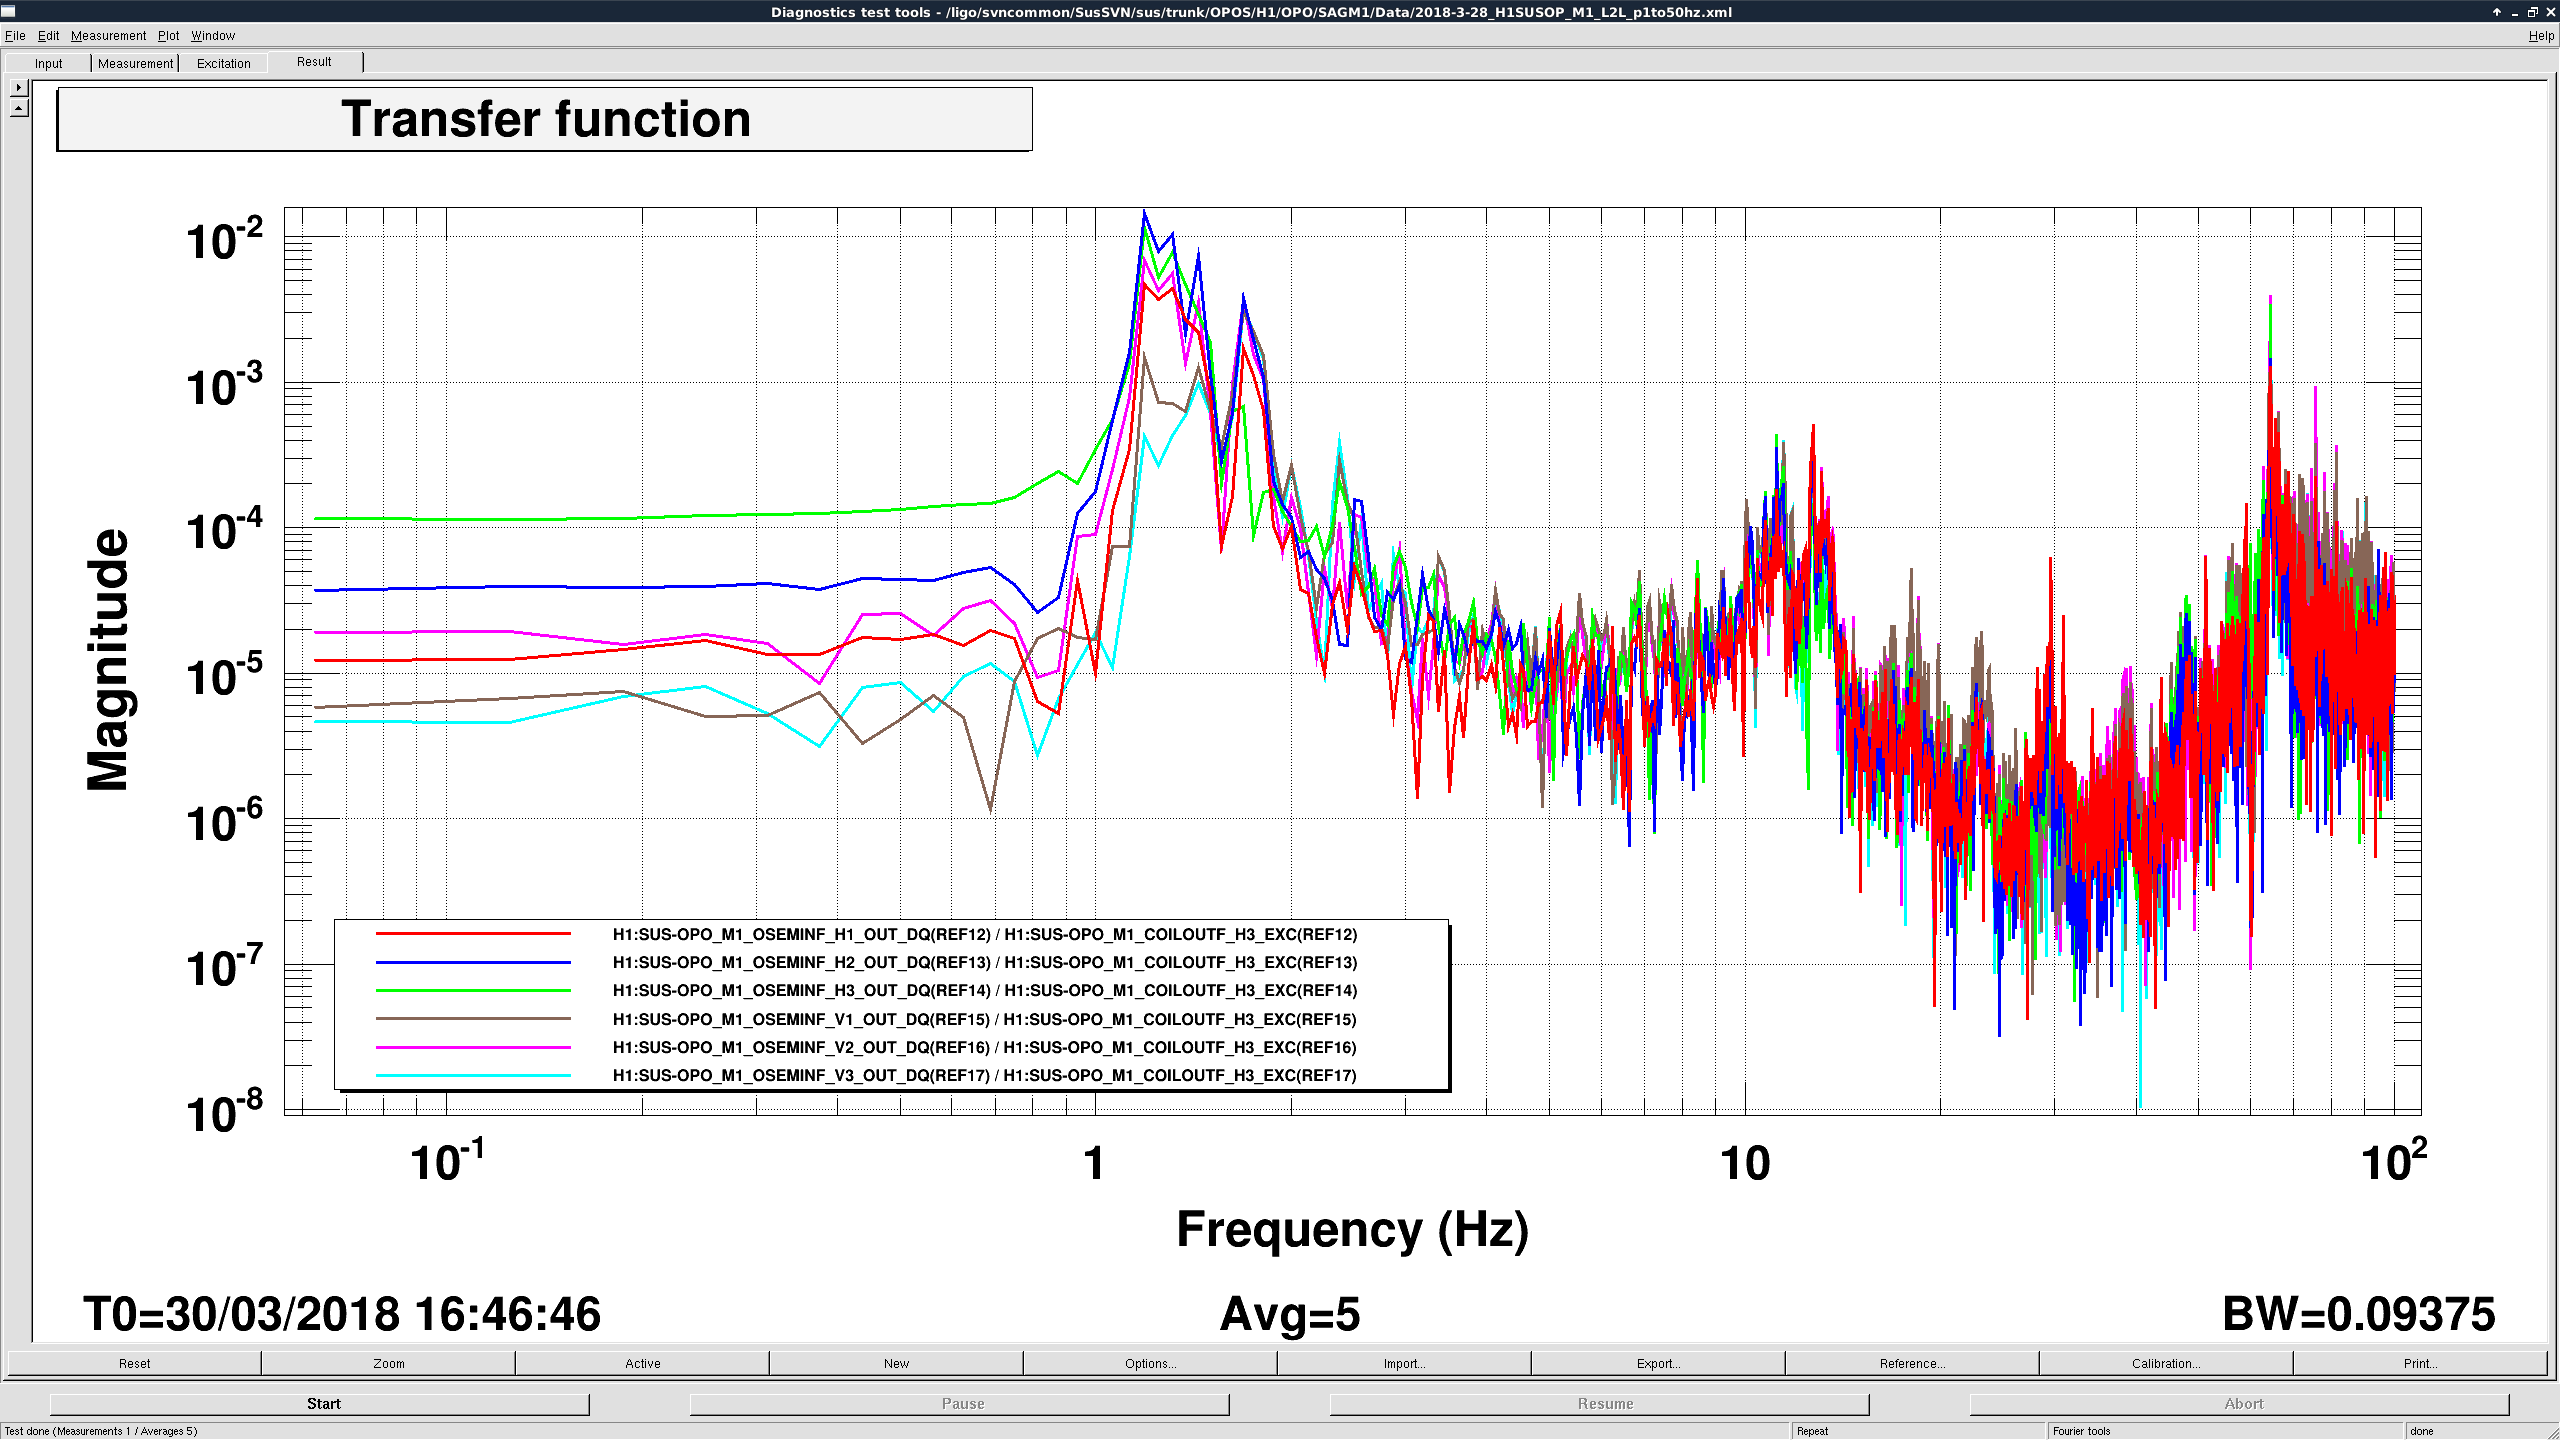Viewport: 2560px width, 1440px height.
Task: Click the Zoom plot button
Action: [389, 1363]
